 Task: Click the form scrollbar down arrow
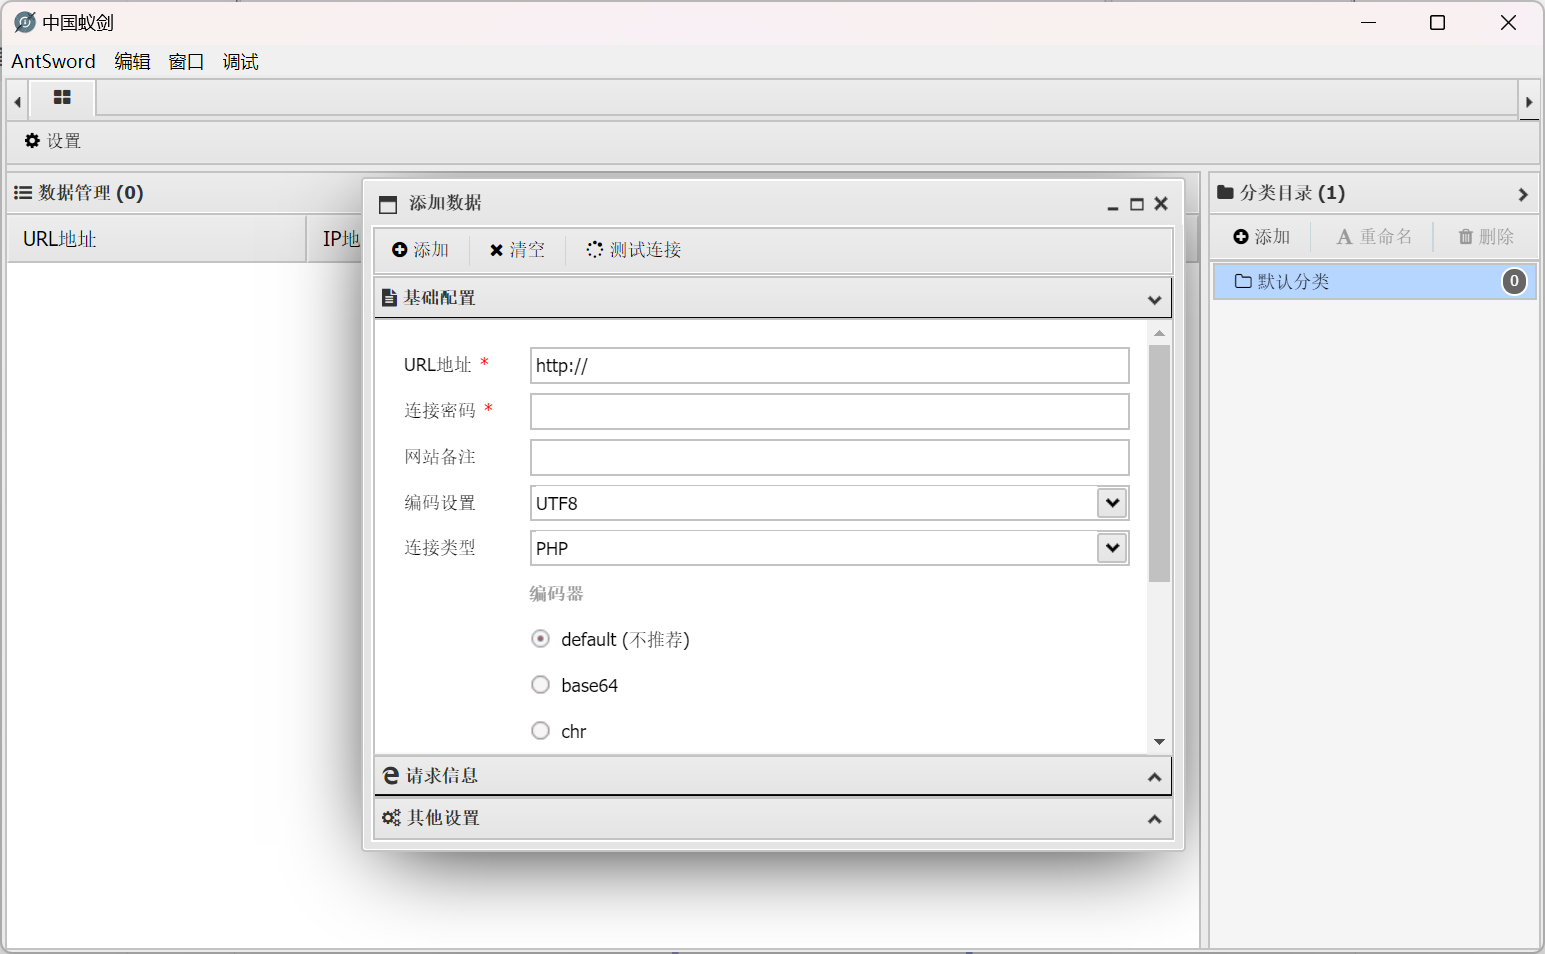(1159, 742)
